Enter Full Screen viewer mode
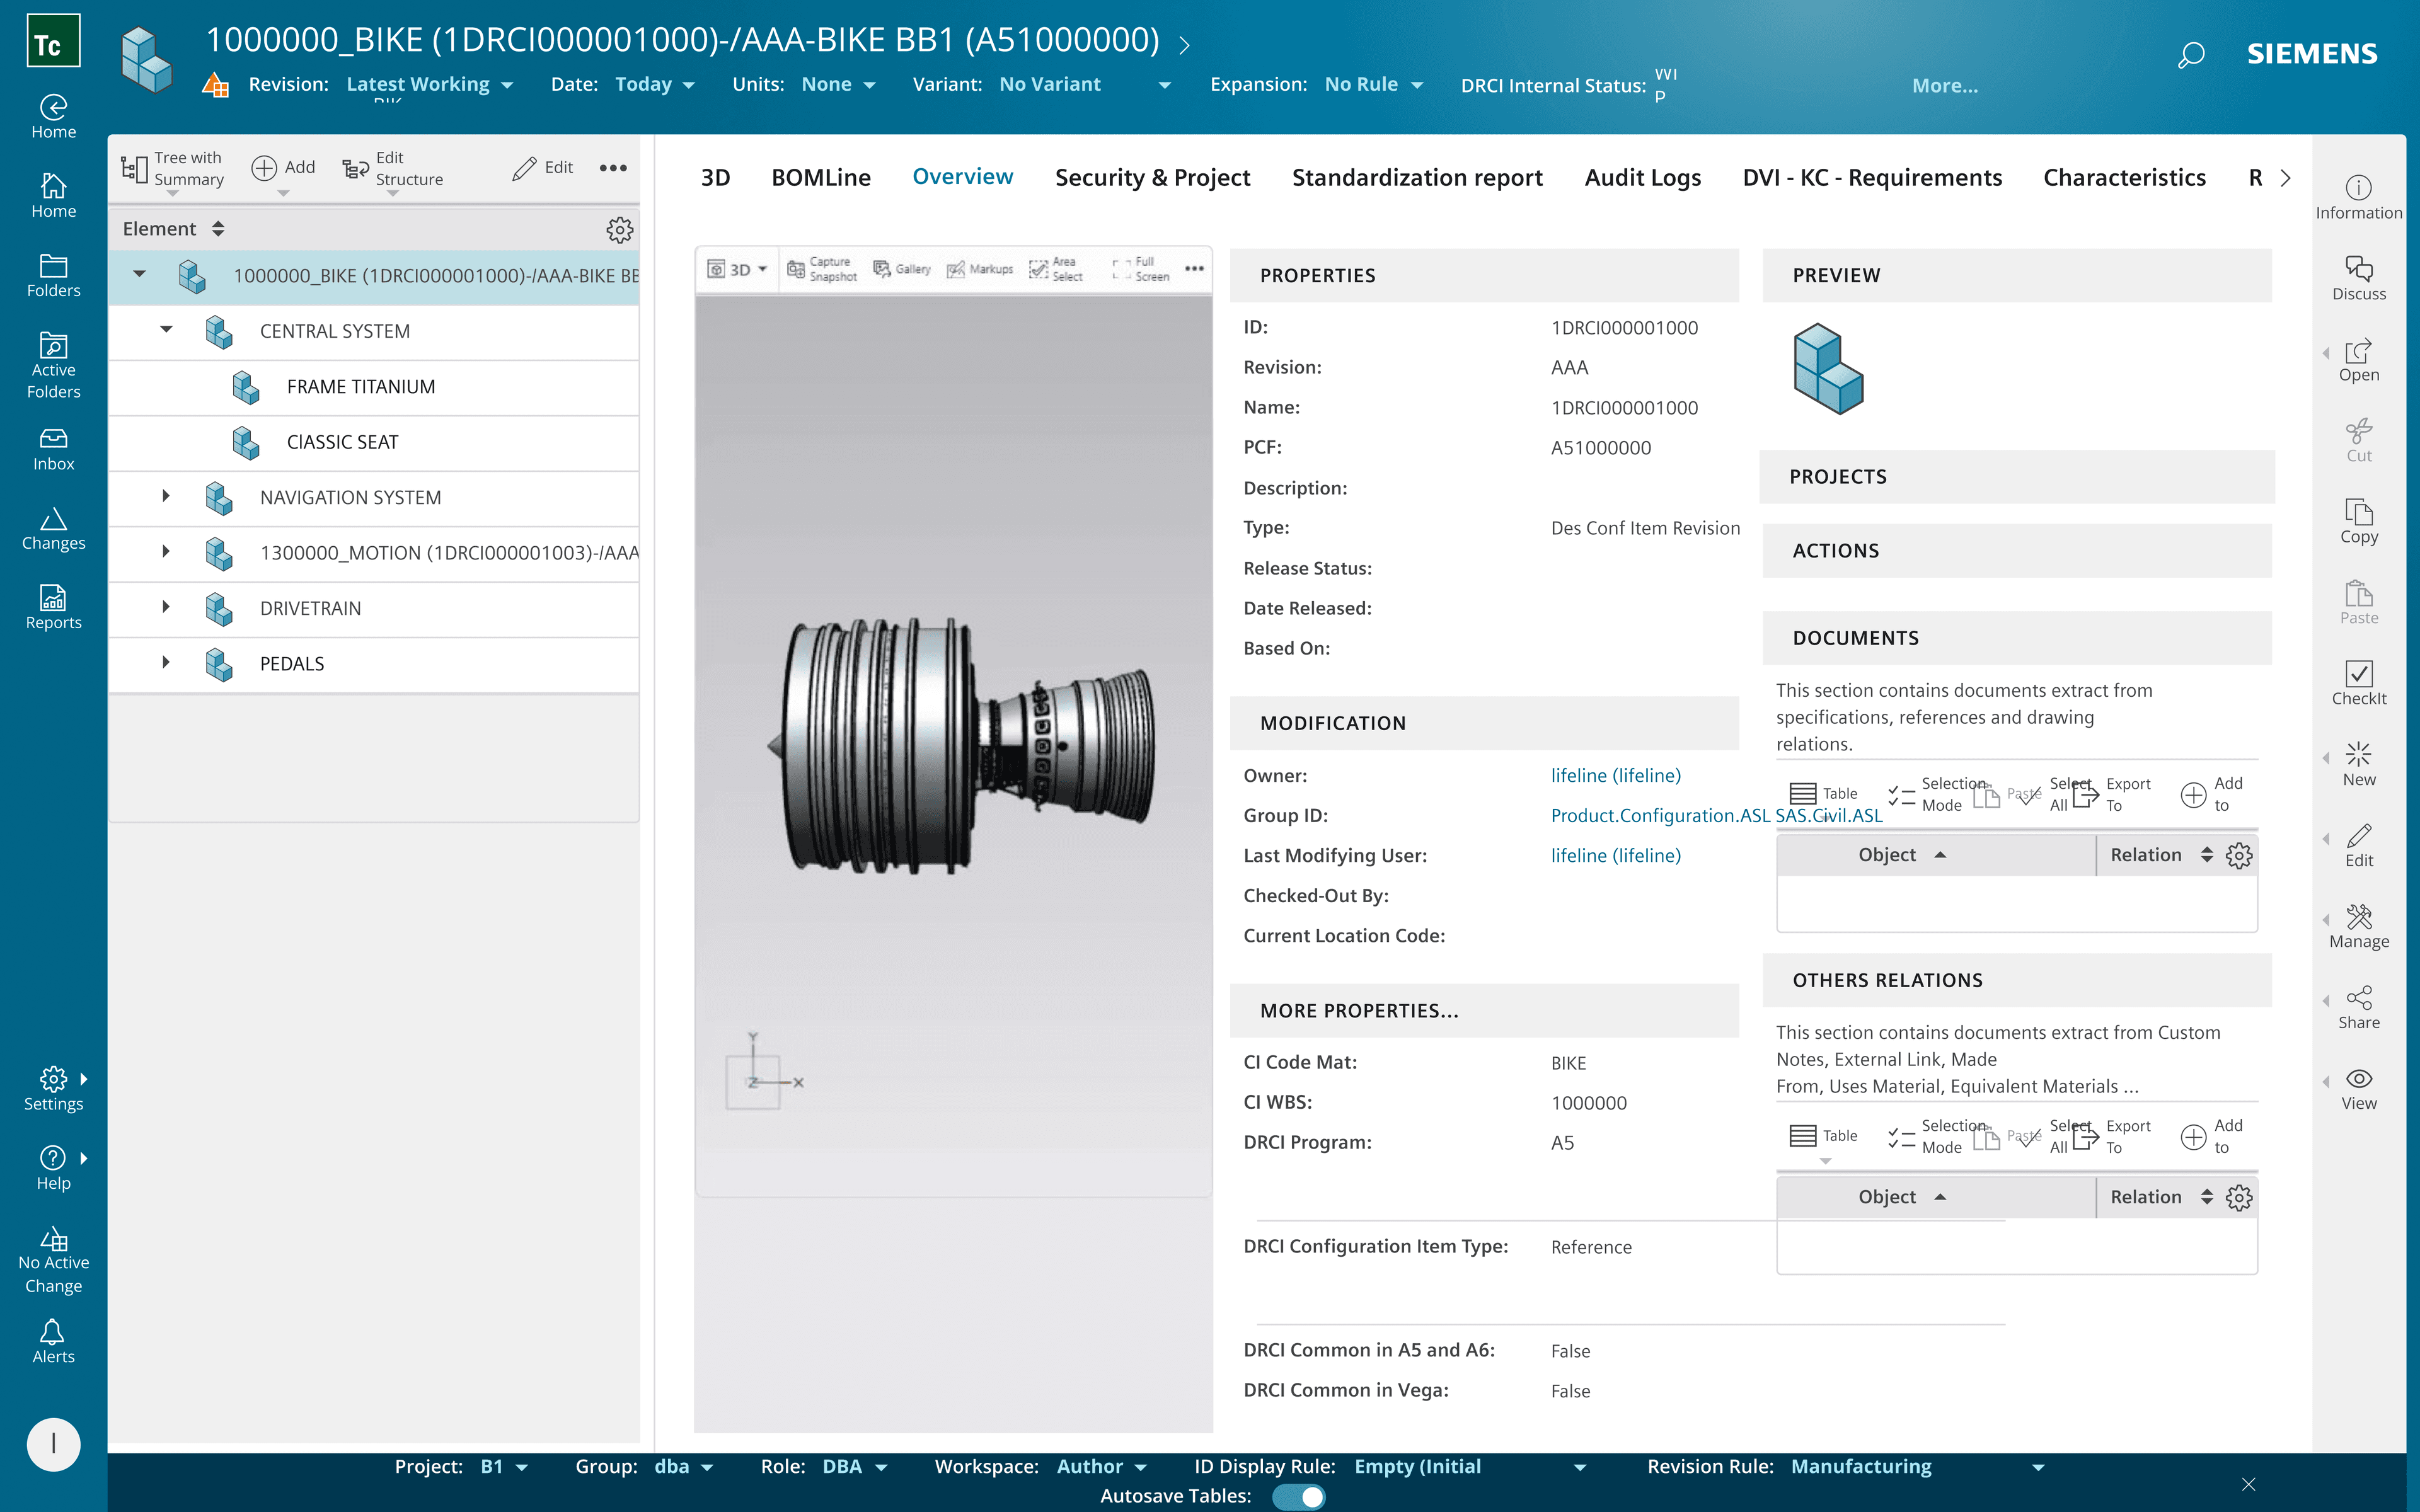The height and width of the screenshot is (1512, 2420). pyautogui.click(x=1141, y=269)
